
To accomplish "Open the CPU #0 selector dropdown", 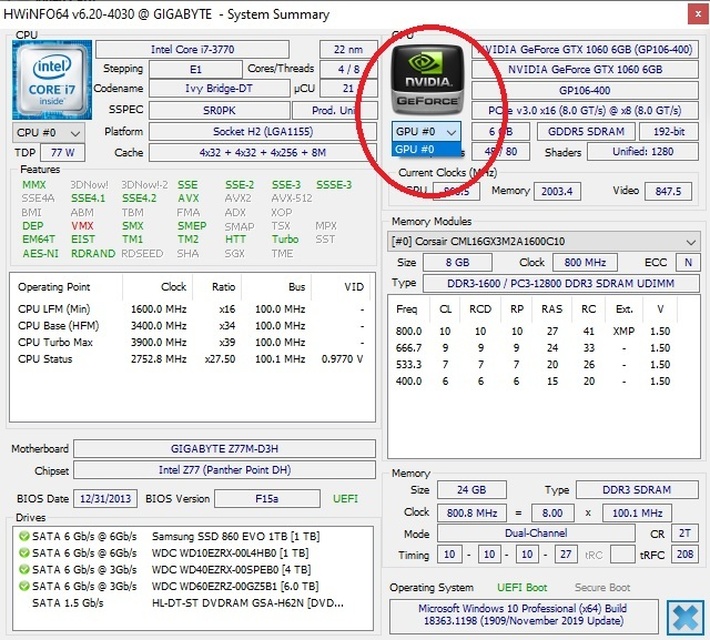I will pos(48,133).
